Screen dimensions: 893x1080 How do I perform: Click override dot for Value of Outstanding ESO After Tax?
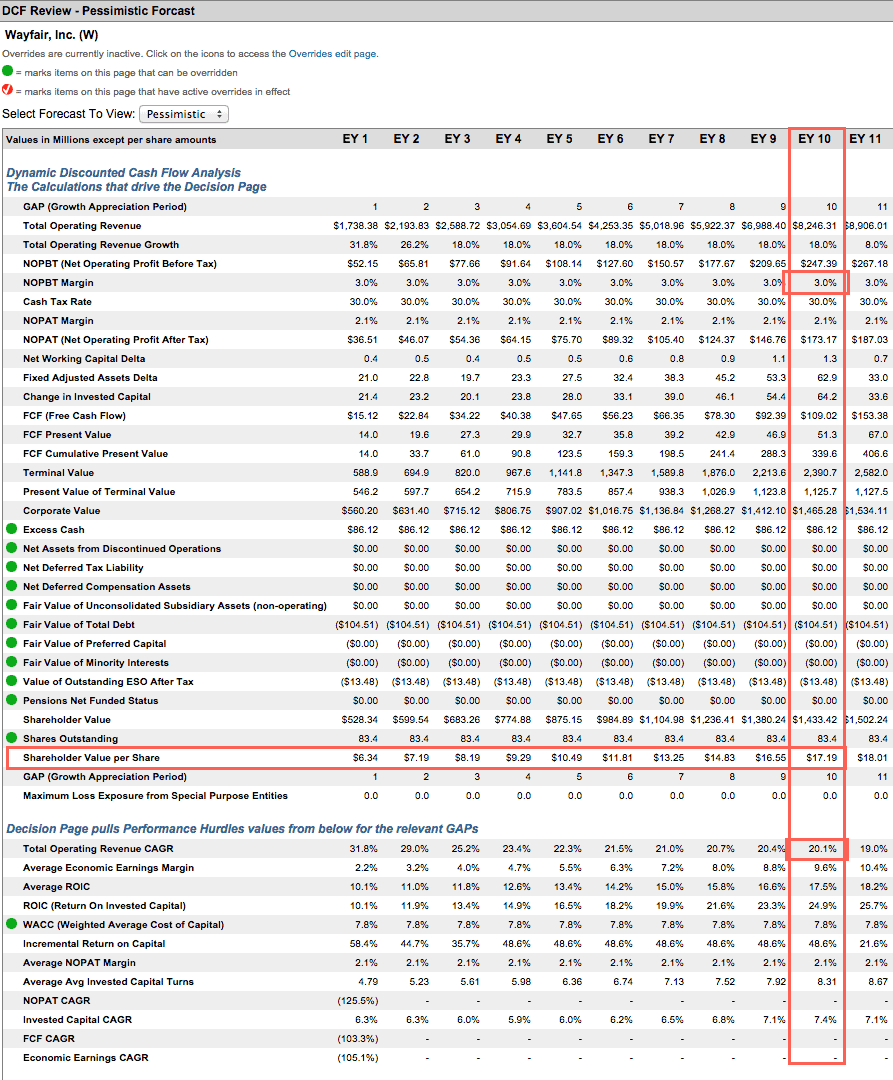click(12, 681)
